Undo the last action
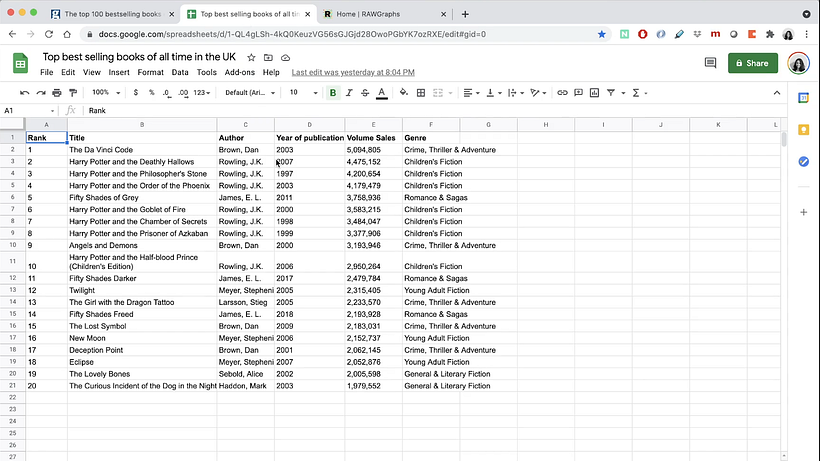The height and width of the screenshot is (461, 820). pos(24,93)
